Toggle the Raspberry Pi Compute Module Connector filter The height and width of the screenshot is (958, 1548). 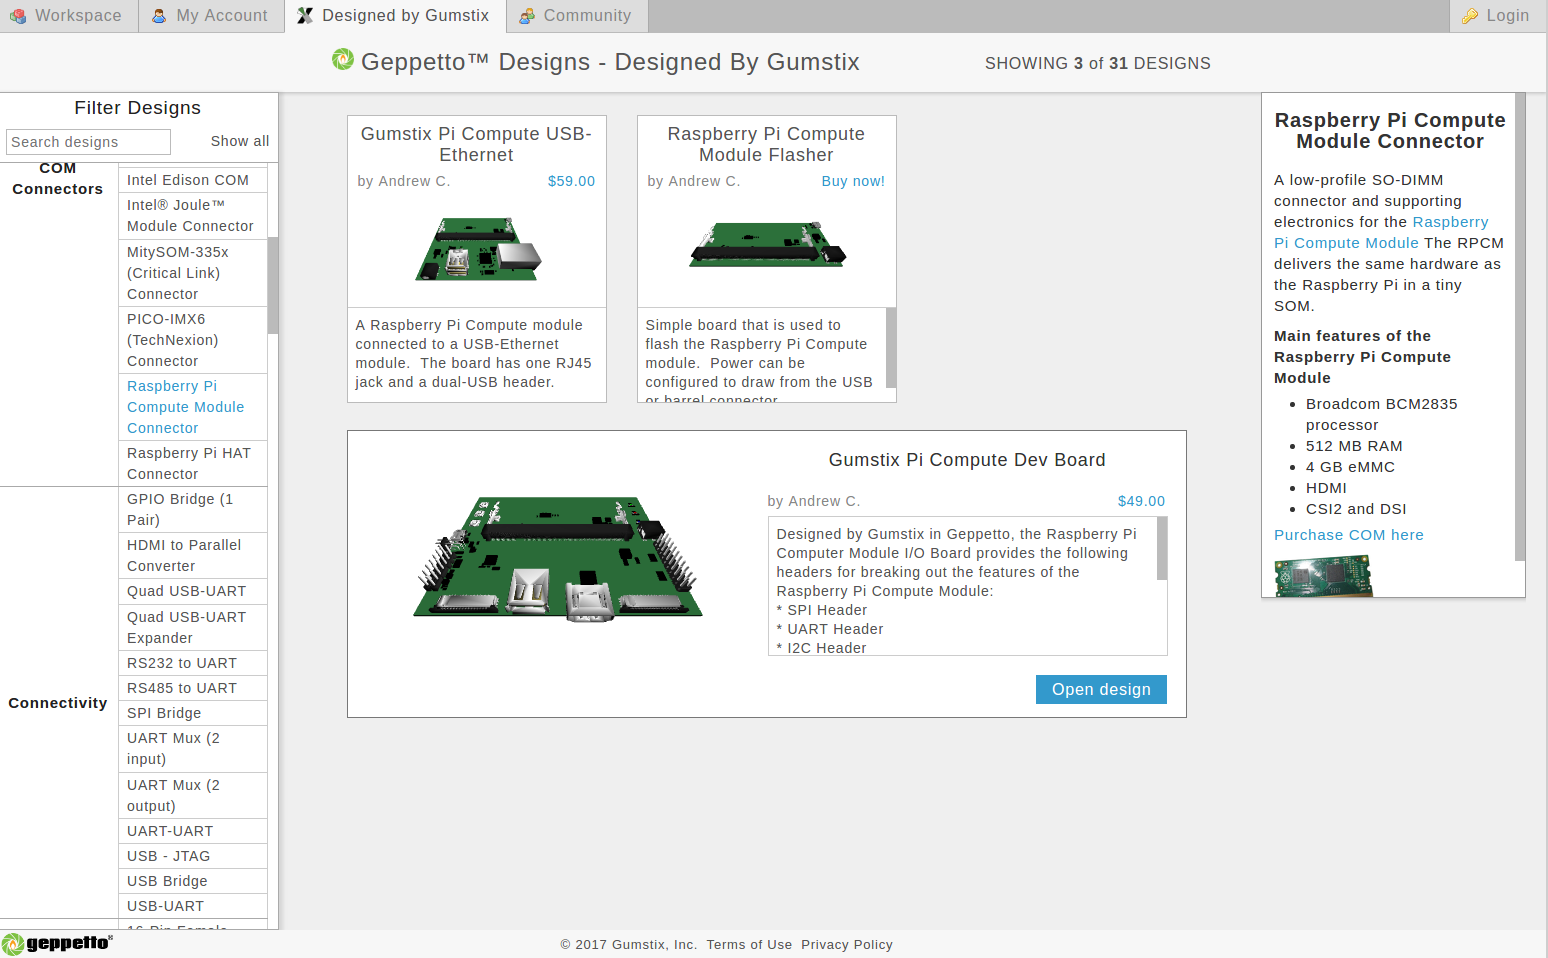pos(185,407)
